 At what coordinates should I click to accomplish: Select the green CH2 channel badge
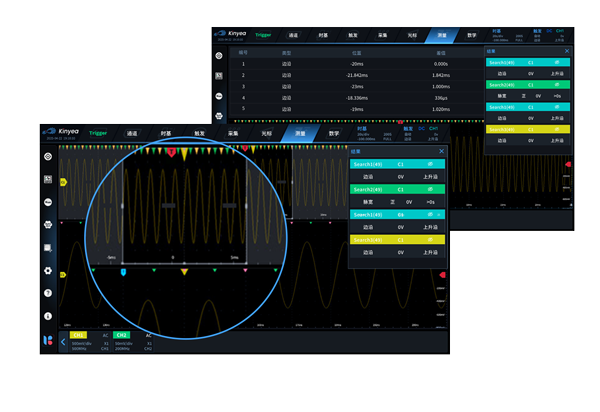121,335
